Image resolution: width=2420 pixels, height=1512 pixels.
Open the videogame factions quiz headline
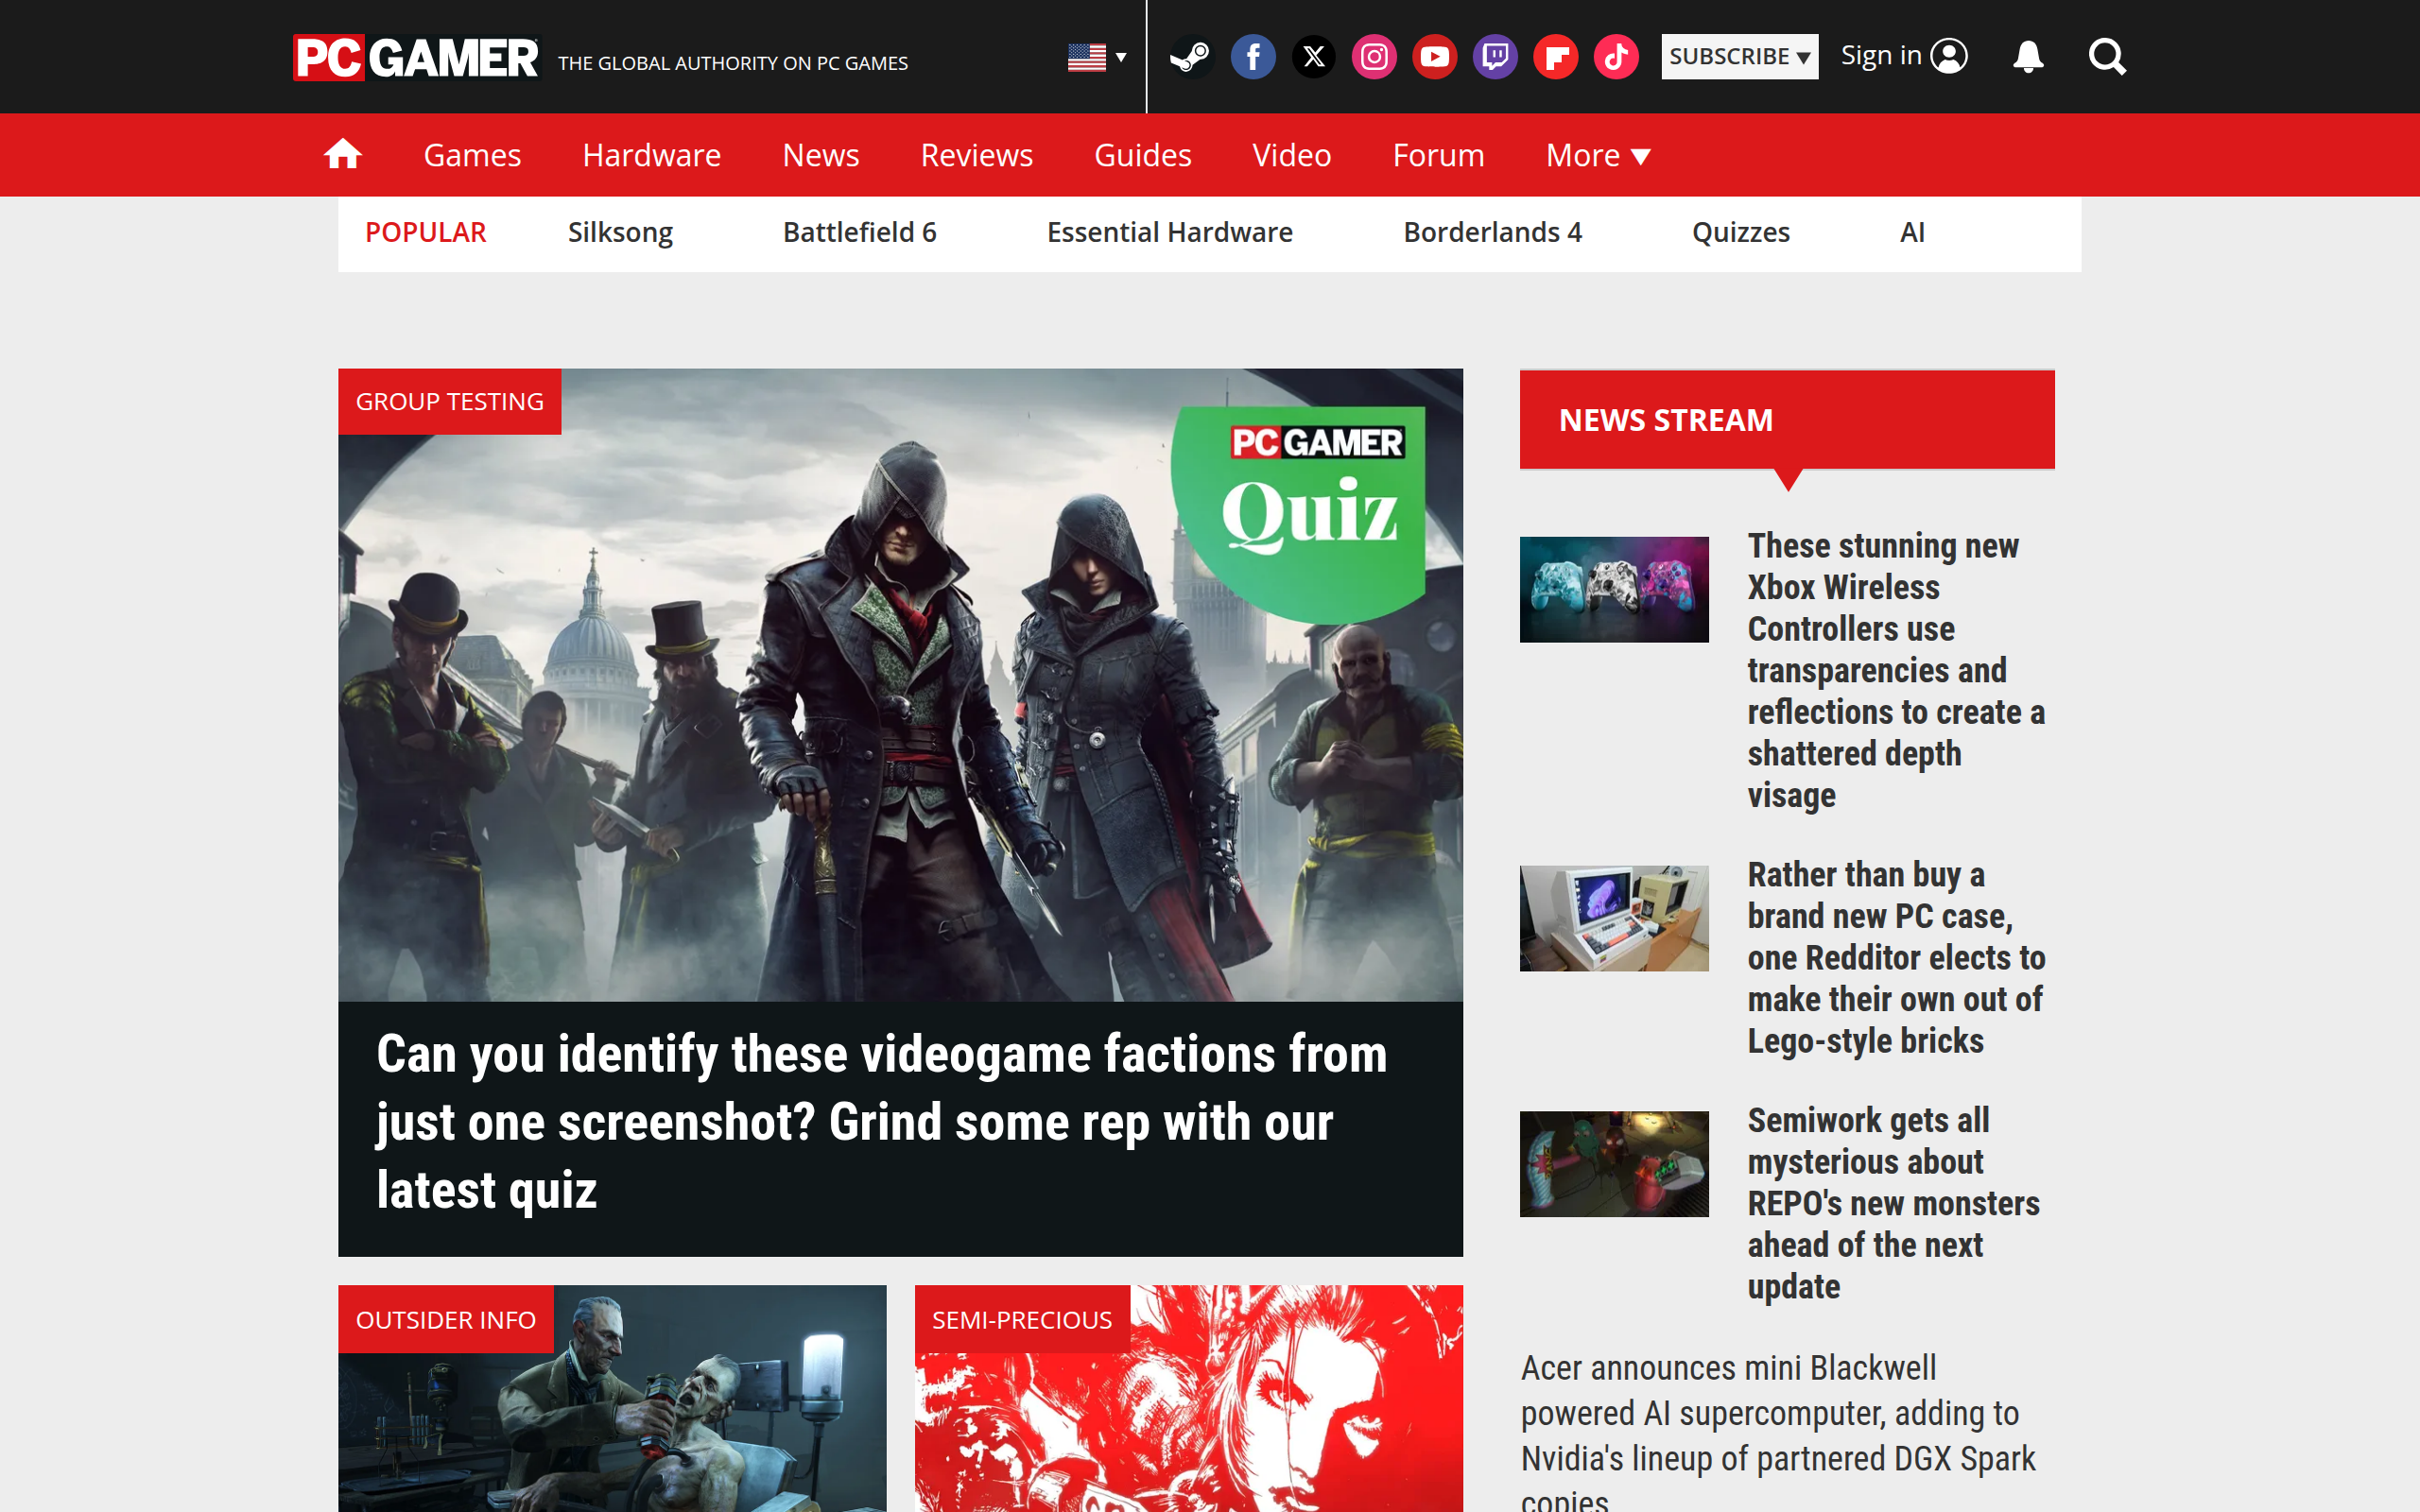coord(882,1122)
